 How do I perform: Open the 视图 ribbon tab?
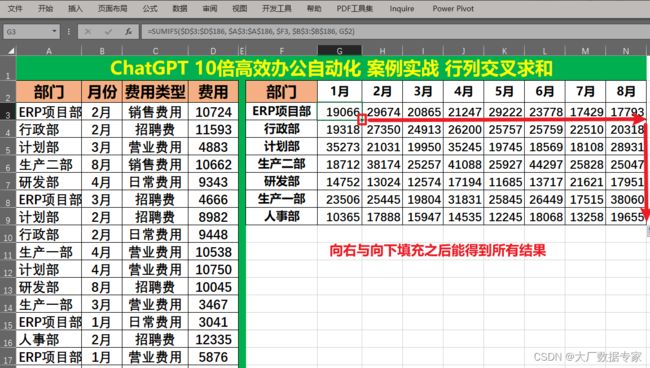tap(240, 8)
